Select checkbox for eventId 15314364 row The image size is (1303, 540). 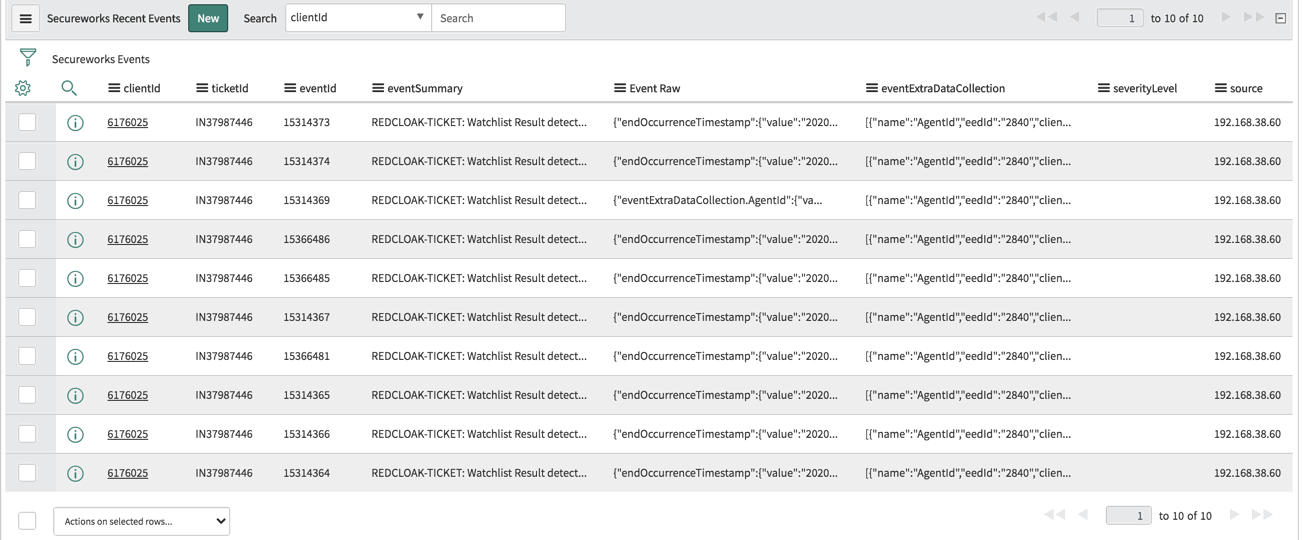point(27,473)
